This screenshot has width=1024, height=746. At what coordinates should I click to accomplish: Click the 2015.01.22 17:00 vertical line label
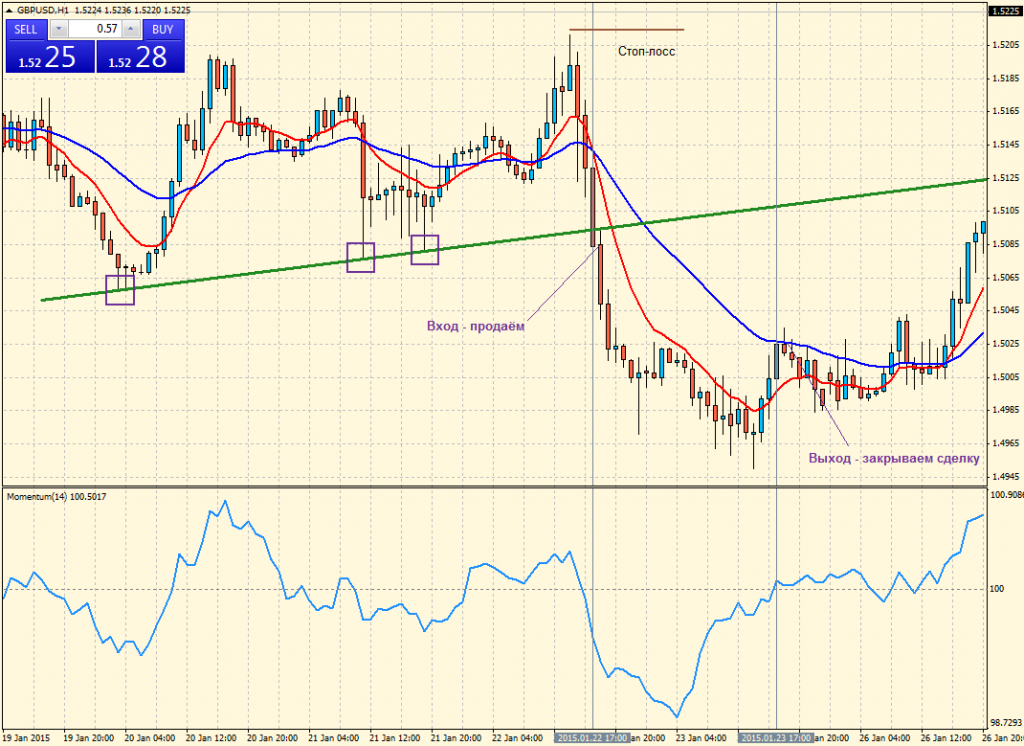pos(593,738)
